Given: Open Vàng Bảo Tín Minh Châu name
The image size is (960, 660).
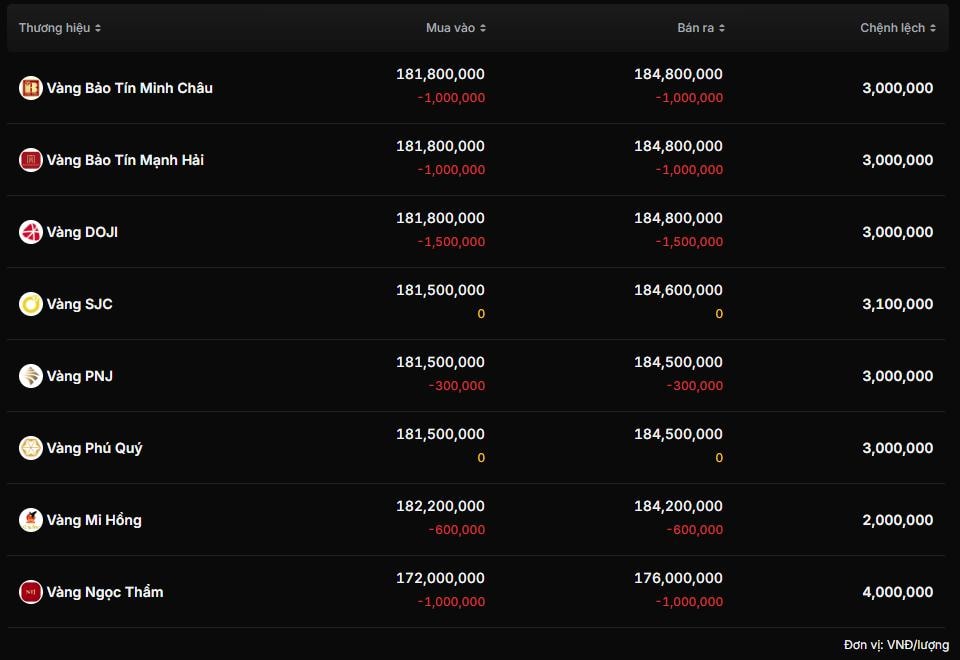Looking at the screenshot, I should (x=129, y=88).
